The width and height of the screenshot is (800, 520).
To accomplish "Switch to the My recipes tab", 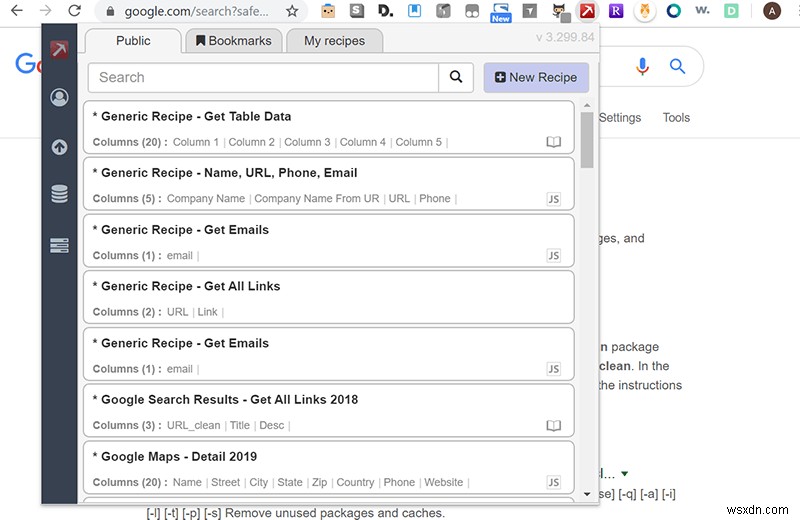I will point(335,41).
